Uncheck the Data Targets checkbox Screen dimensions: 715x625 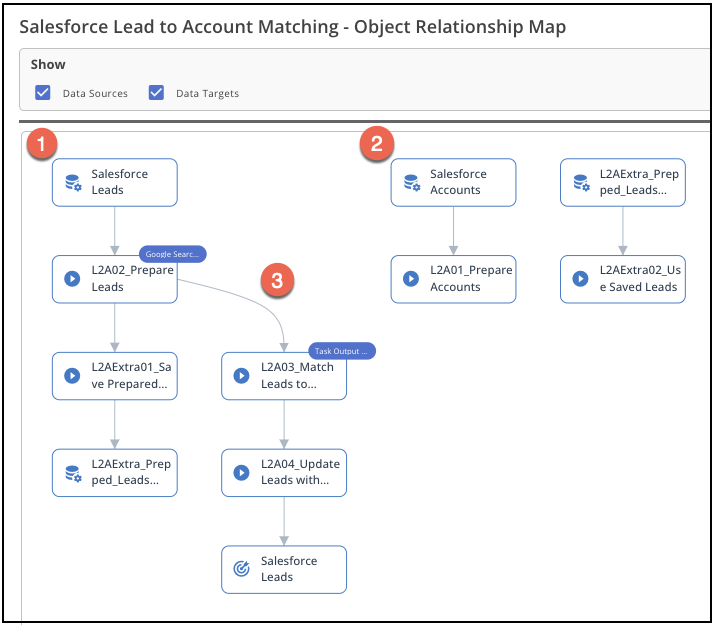[156, 93]
